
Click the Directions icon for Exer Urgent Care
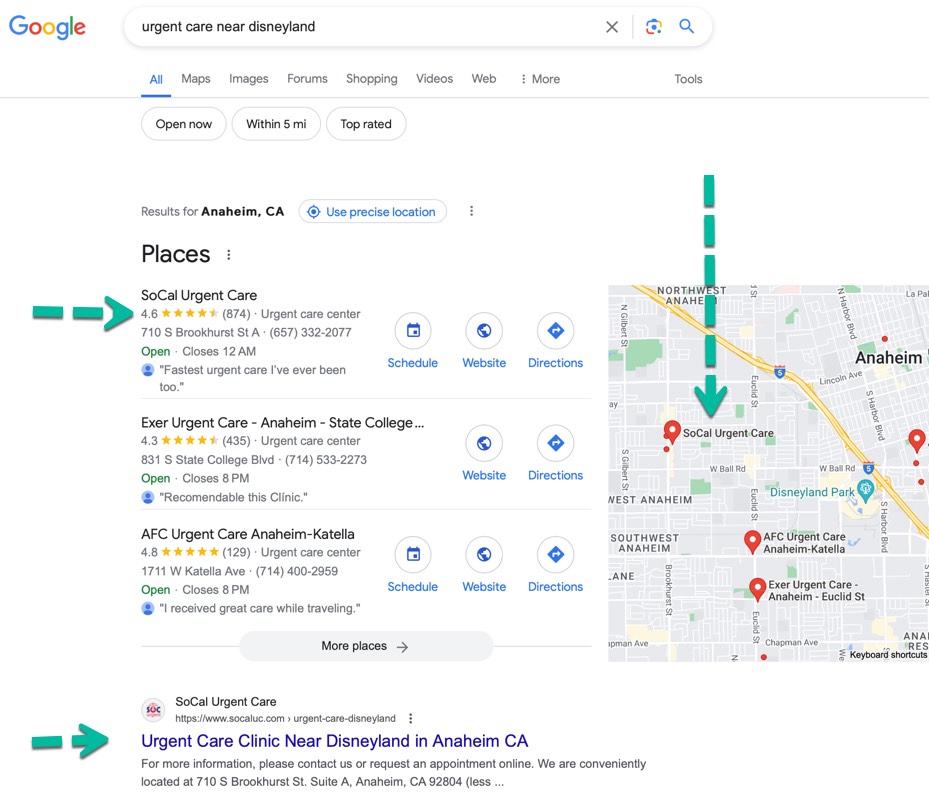click(555, 443)
